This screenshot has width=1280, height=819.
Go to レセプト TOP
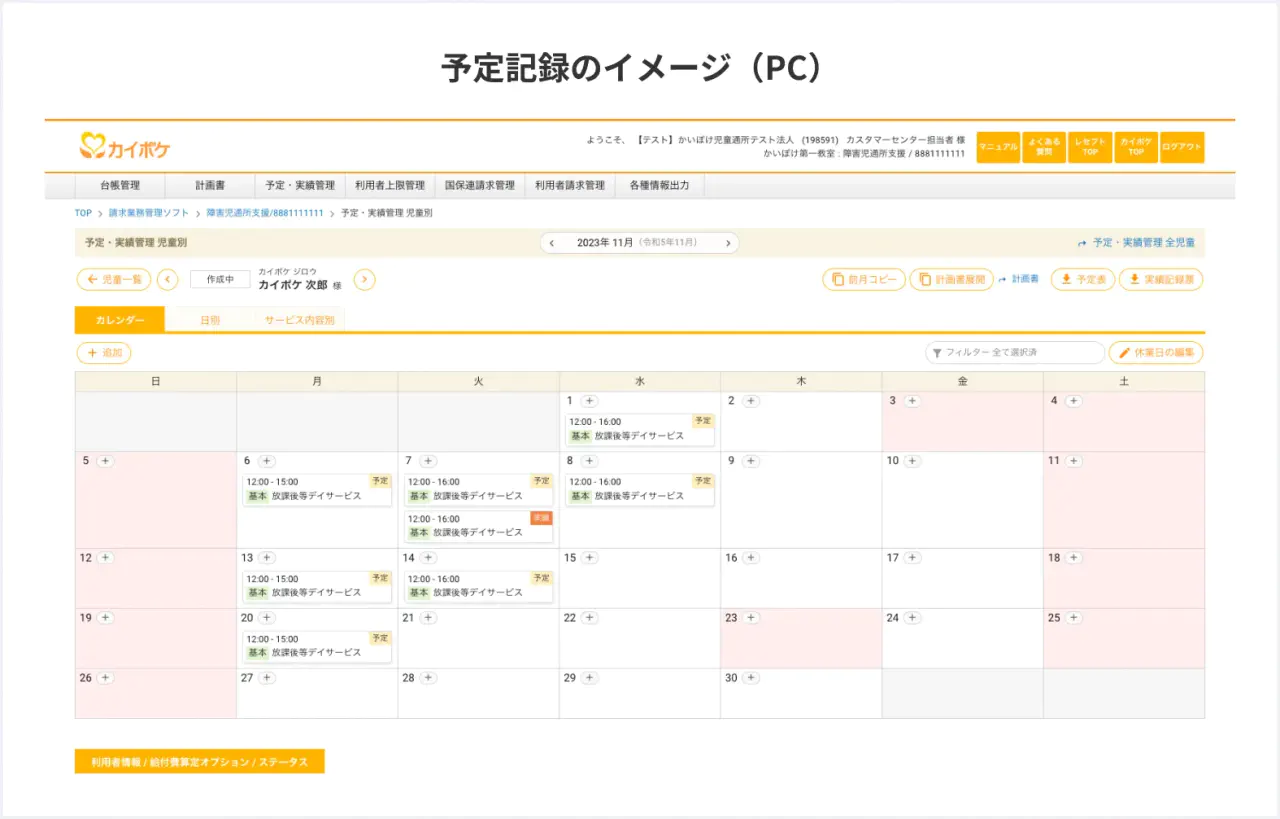click(1090, 147)
